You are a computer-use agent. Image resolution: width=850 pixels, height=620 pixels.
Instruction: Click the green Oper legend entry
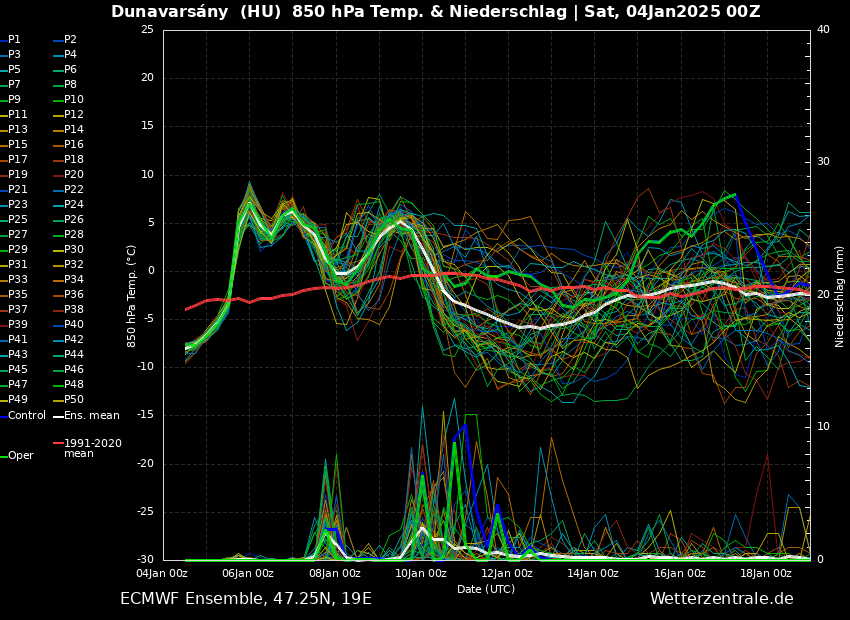click(20, 456)
